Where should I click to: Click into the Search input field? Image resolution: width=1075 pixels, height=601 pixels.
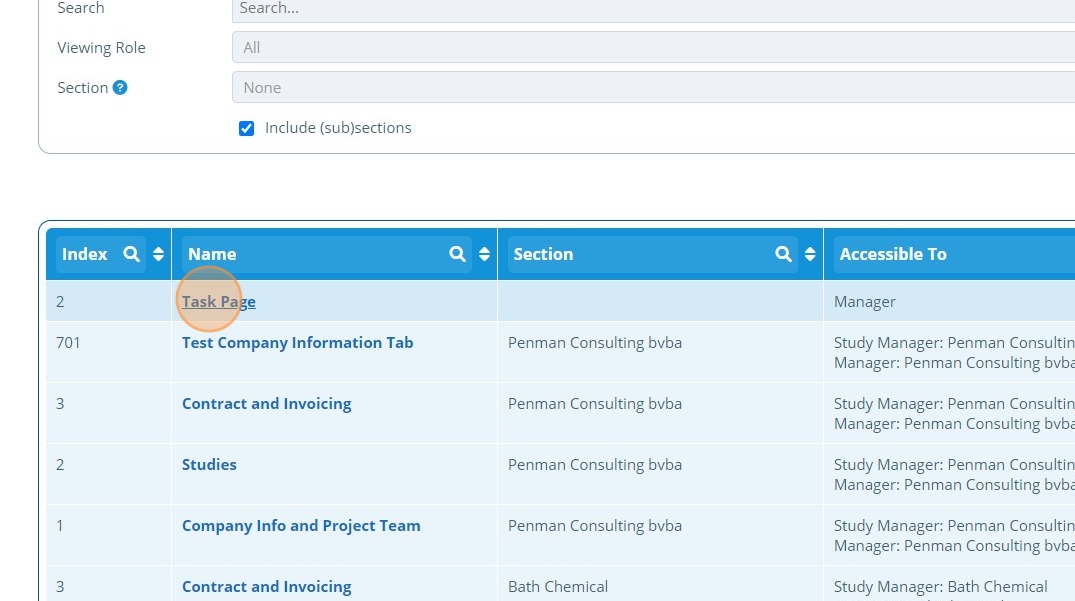652,9
